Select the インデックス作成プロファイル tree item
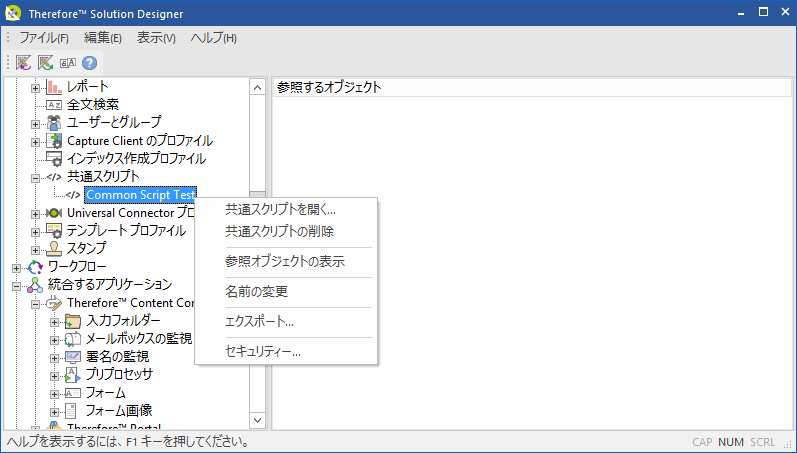 [x=136, y=159]
